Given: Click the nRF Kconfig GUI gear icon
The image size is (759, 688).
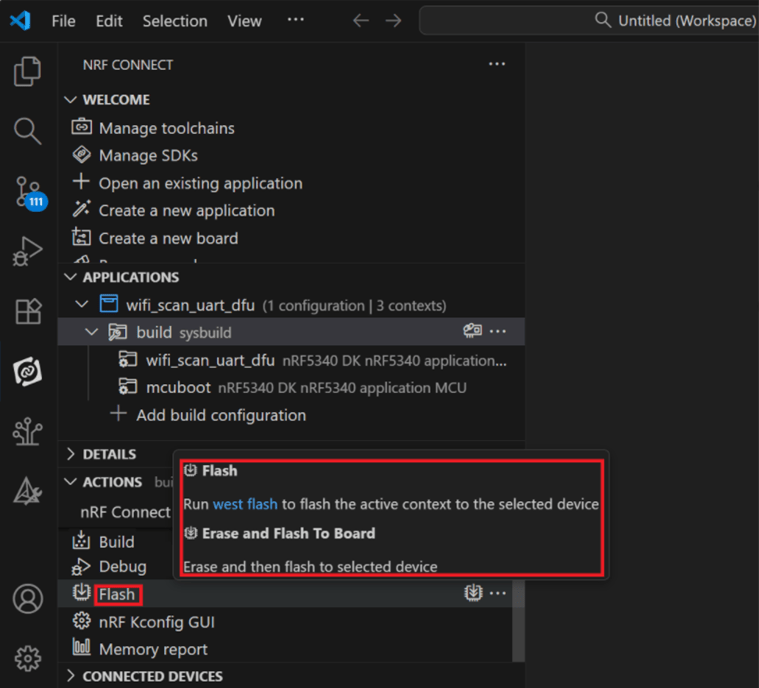Looking at the screenshot, I should (x=81, y=621).
